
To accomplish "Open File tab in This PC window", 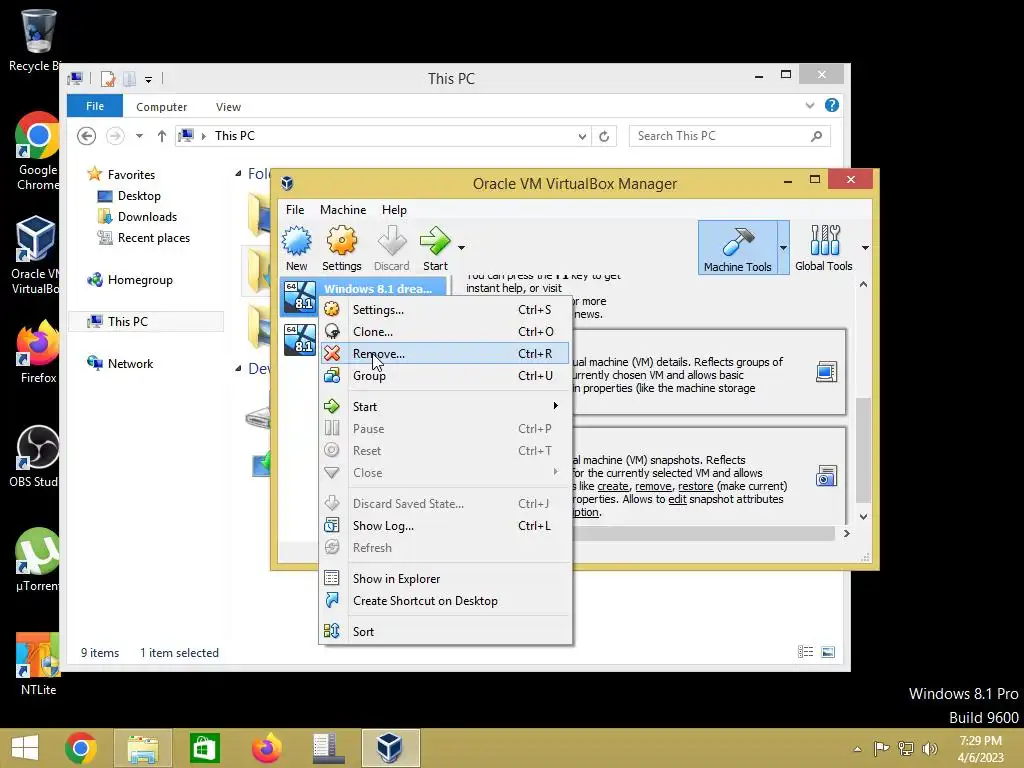I will click(x=95, y=106).
